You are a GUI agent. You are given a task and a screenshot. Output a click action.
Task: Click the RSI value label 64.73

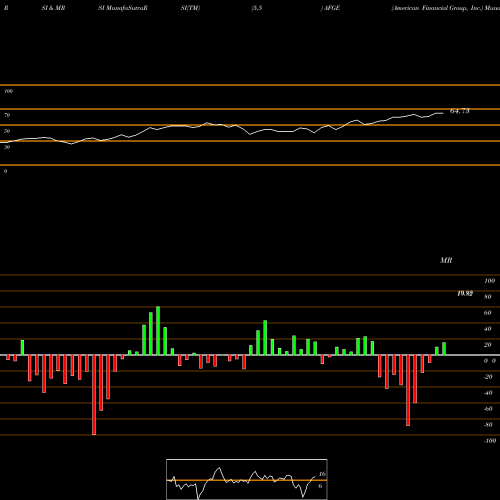pyautogui.click(x=460, y=111)
